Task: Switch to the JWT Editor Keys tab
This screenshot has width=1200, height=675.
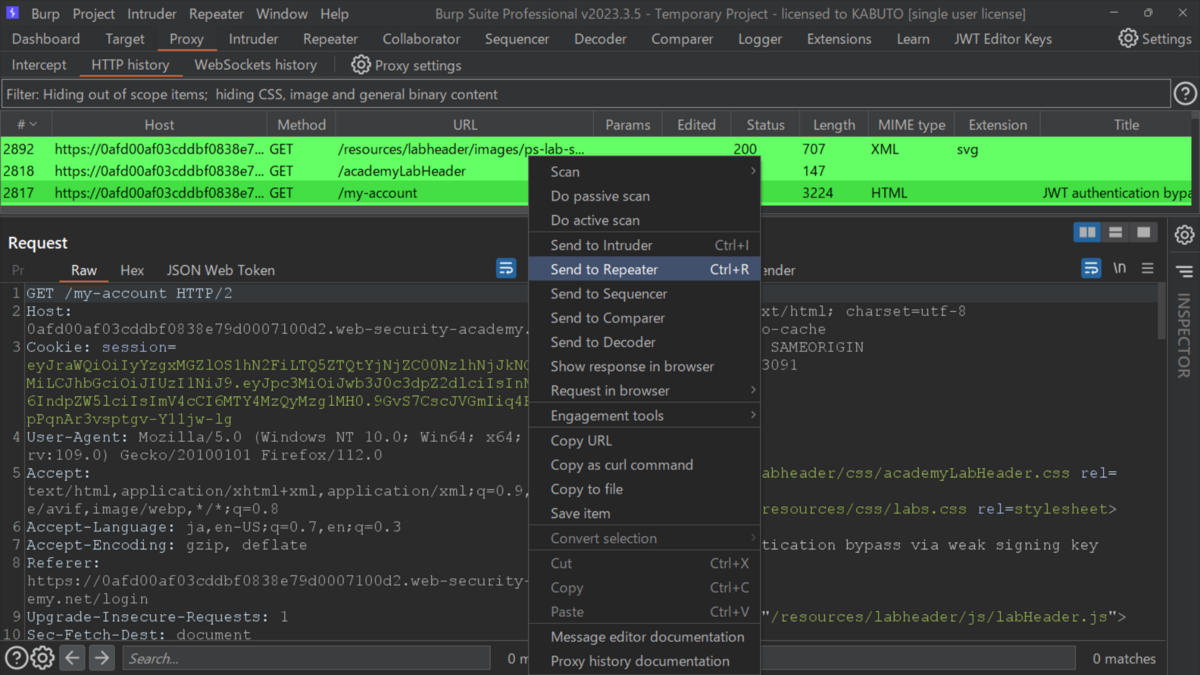Action: (1003, 39)
